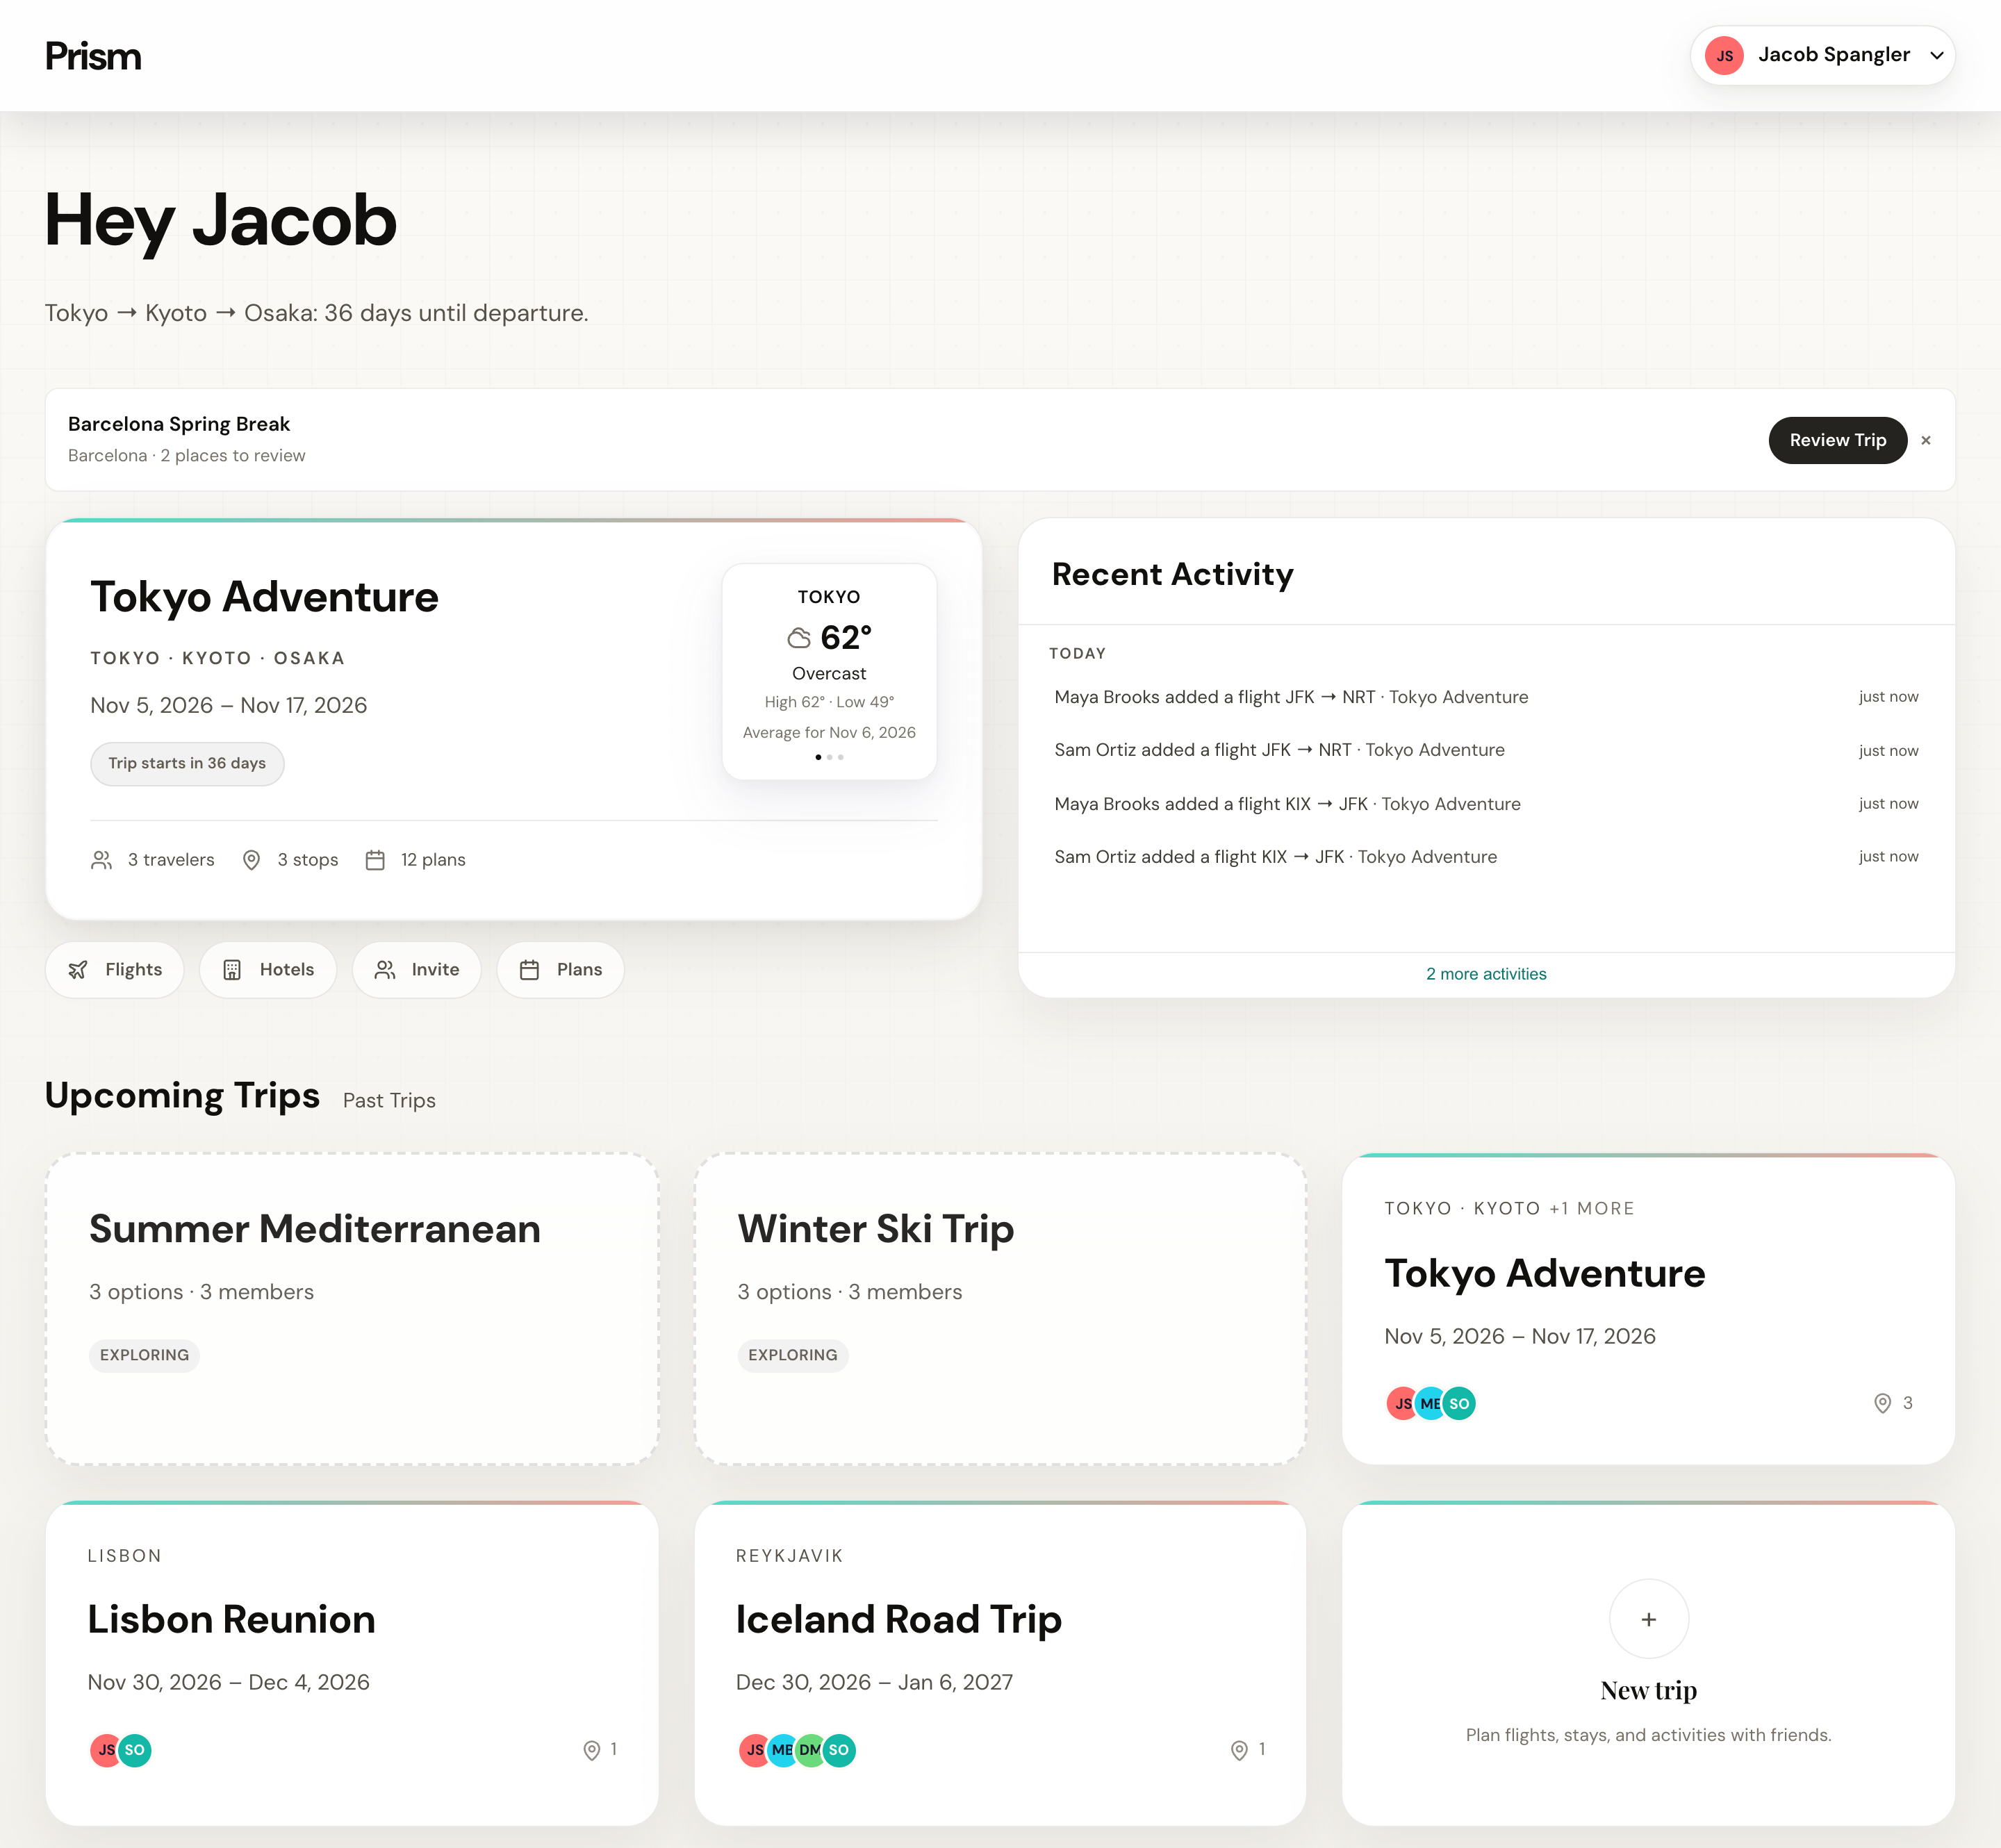Screen dimensions: 2001x1848
Task: Show 2 more activities
Action: 1486,974
